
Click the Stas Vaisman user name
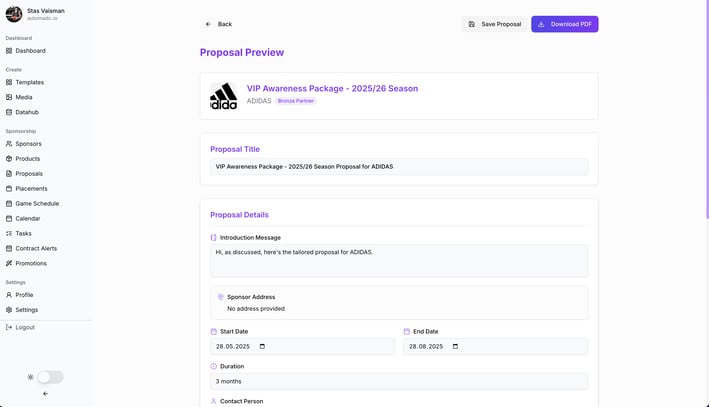pyautogui.click(x=46, y=11)
